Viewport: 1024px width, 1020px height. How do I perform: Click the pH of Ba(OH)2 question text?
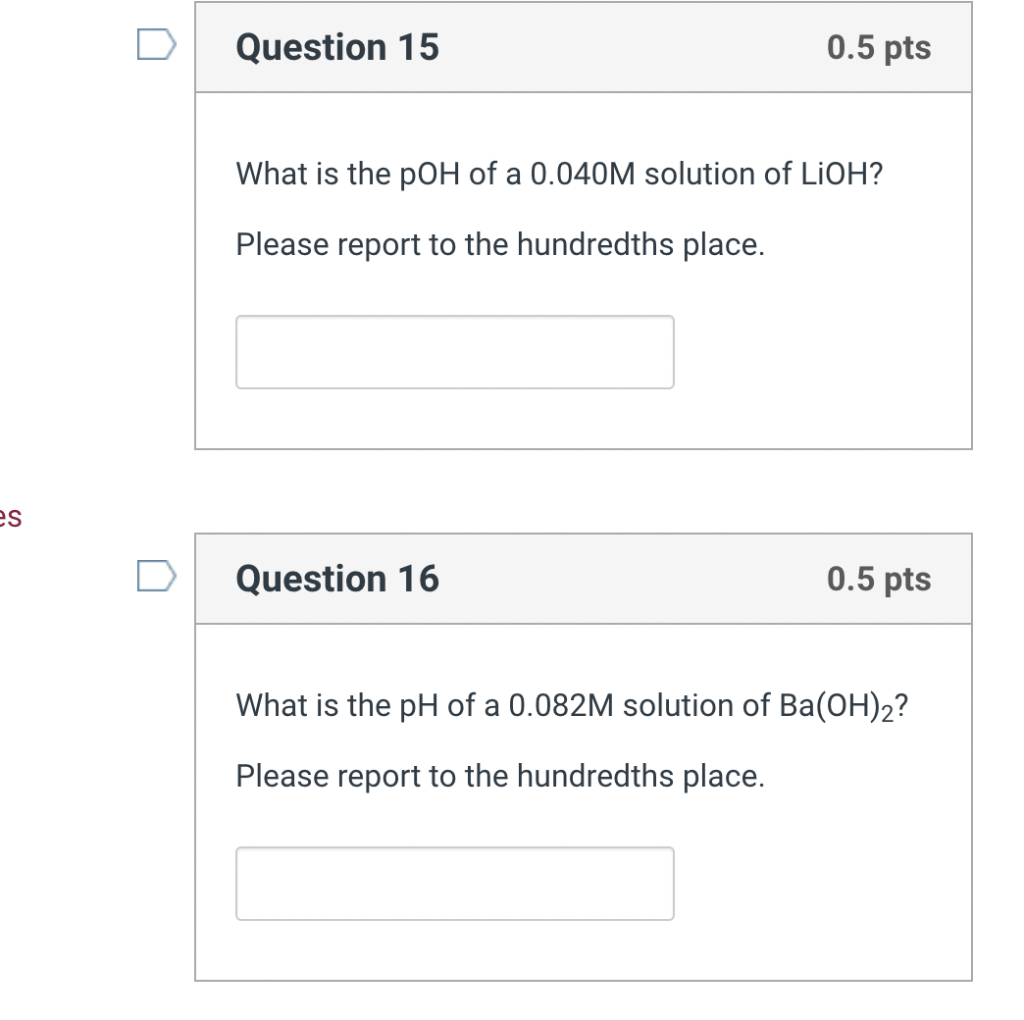572,707
